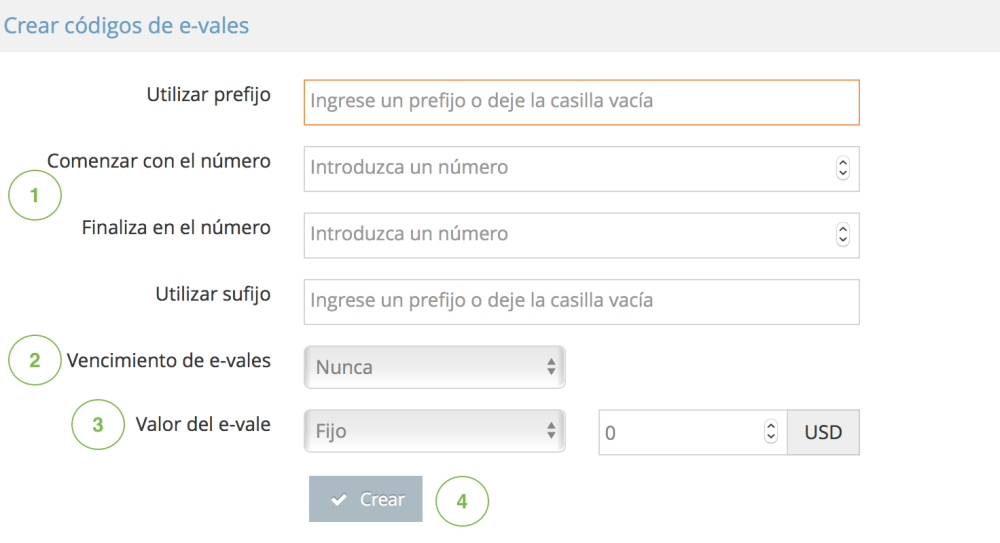The width and height of the screenshot is (1000, 543).
Task: Click the green circled number 2 marker
Action: (x=35, y=360)
